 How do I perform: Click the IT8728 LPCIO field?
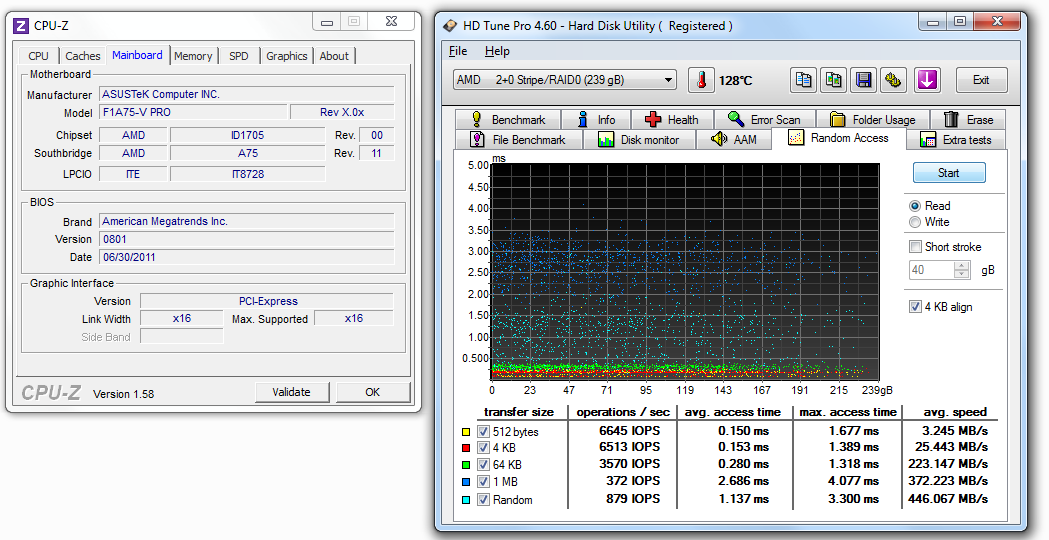click(248, 174)
